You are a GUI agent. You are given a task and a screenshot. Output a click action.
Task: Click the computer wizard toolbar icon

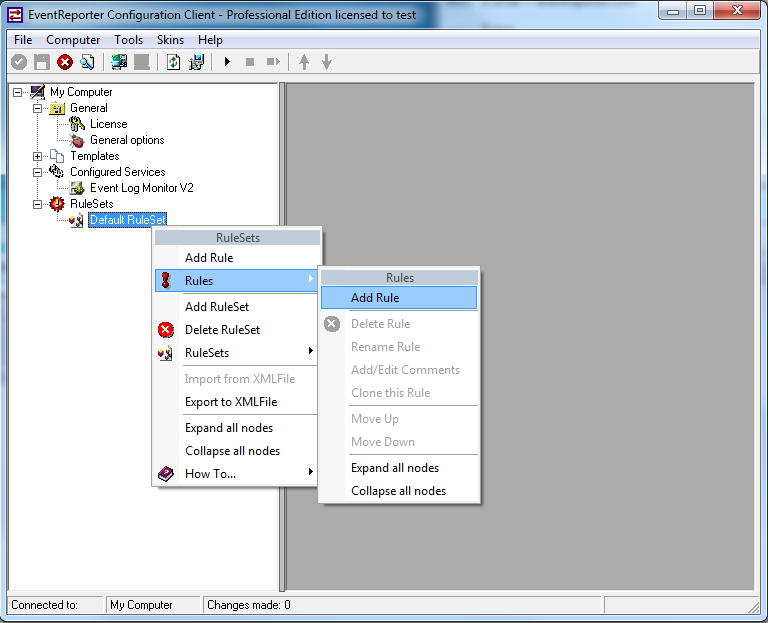click(196, 62)
